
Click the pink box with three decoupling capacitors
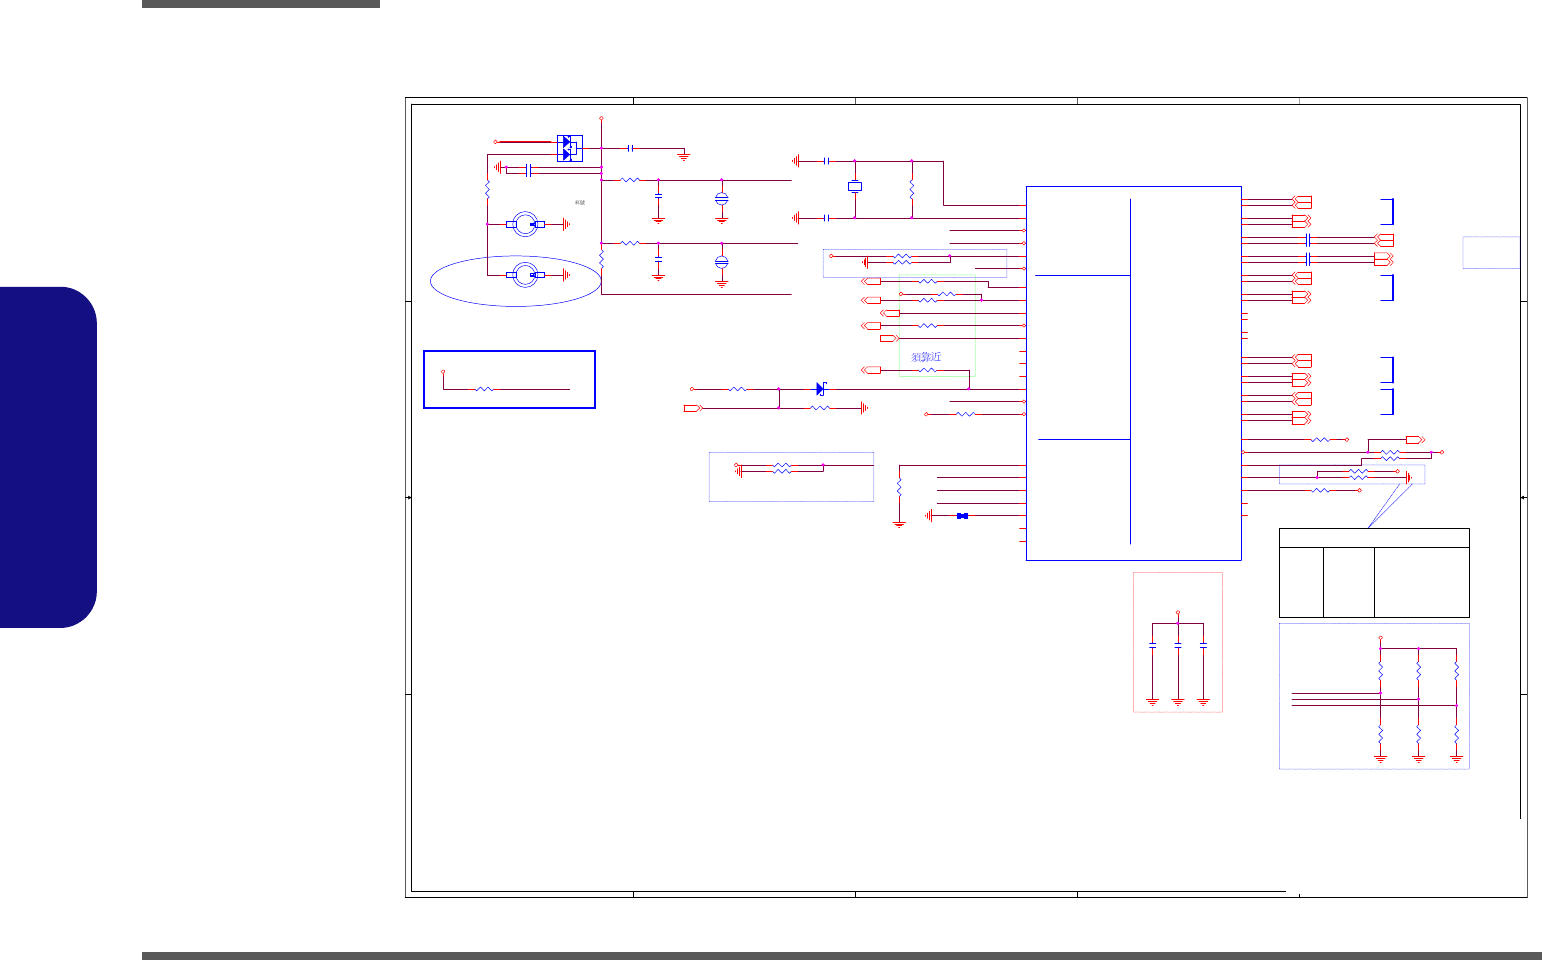(x=1178, y=642)
